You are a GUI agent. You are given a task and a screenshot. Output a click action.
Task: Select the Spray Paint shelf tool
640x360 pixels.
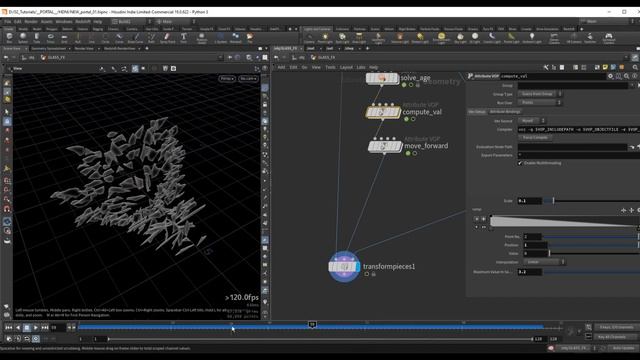tap(167, 38)
